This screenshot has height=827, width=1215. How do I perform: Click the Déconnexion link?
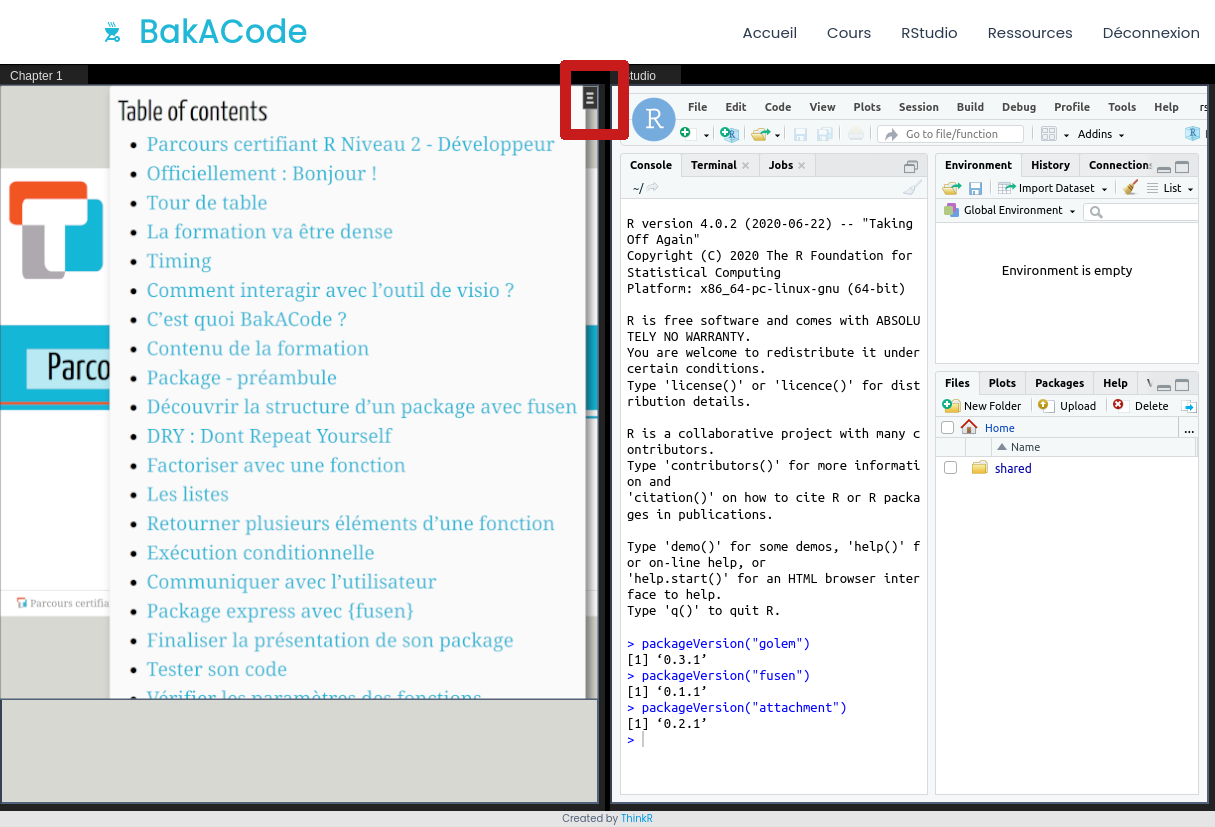click(1151, 33)
